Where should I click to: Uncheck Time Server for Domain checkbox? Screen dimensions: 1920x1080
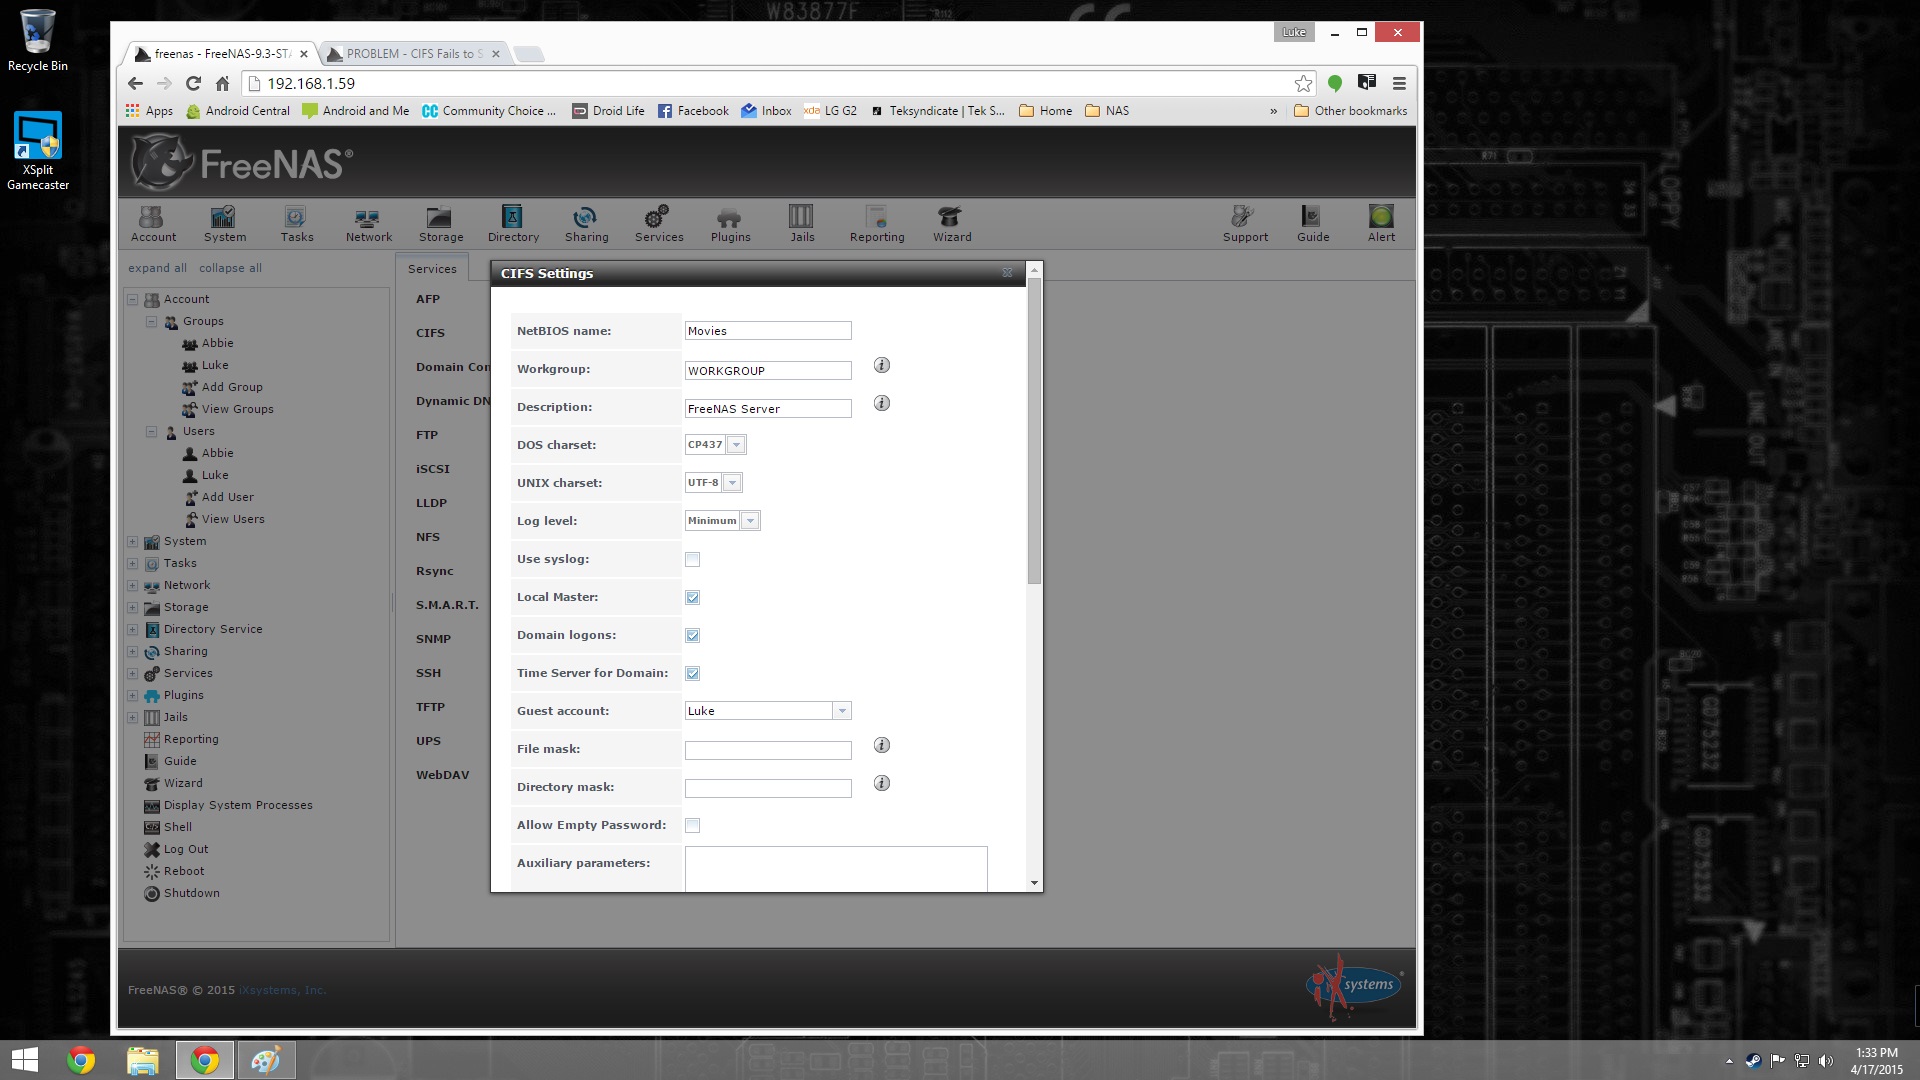[x=692, y=674]
